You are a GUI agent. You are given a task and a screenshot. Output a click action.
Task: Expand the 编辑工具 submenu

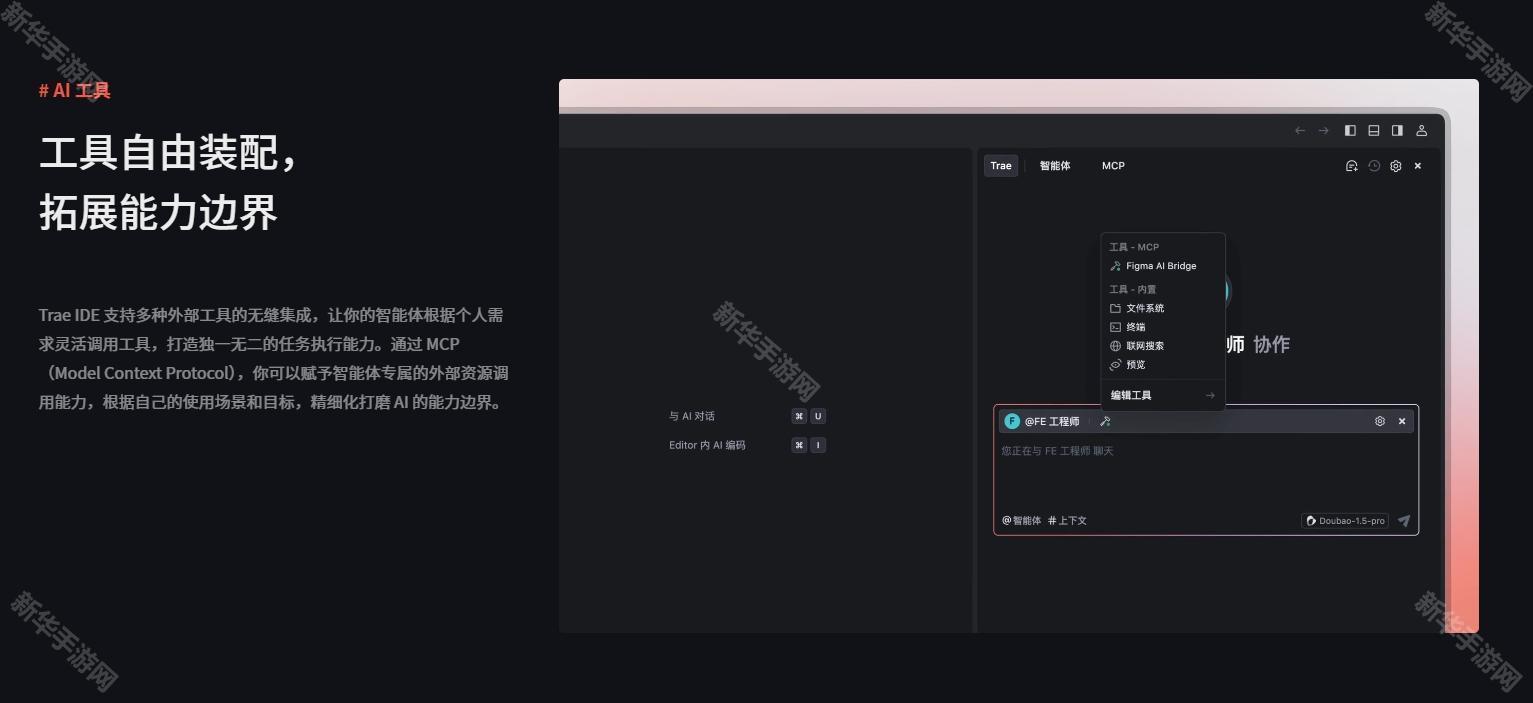[1162, 395]
